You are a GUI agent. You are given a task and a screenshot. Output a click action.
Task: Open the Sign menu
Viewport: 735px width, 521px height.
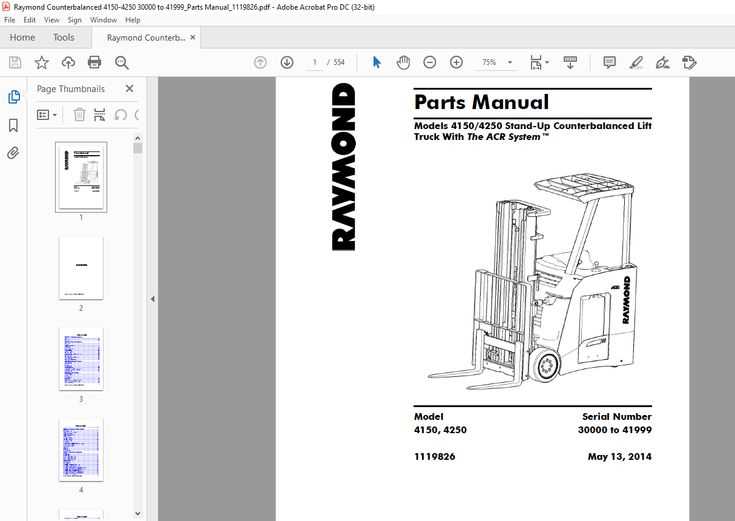pos(75,20)
